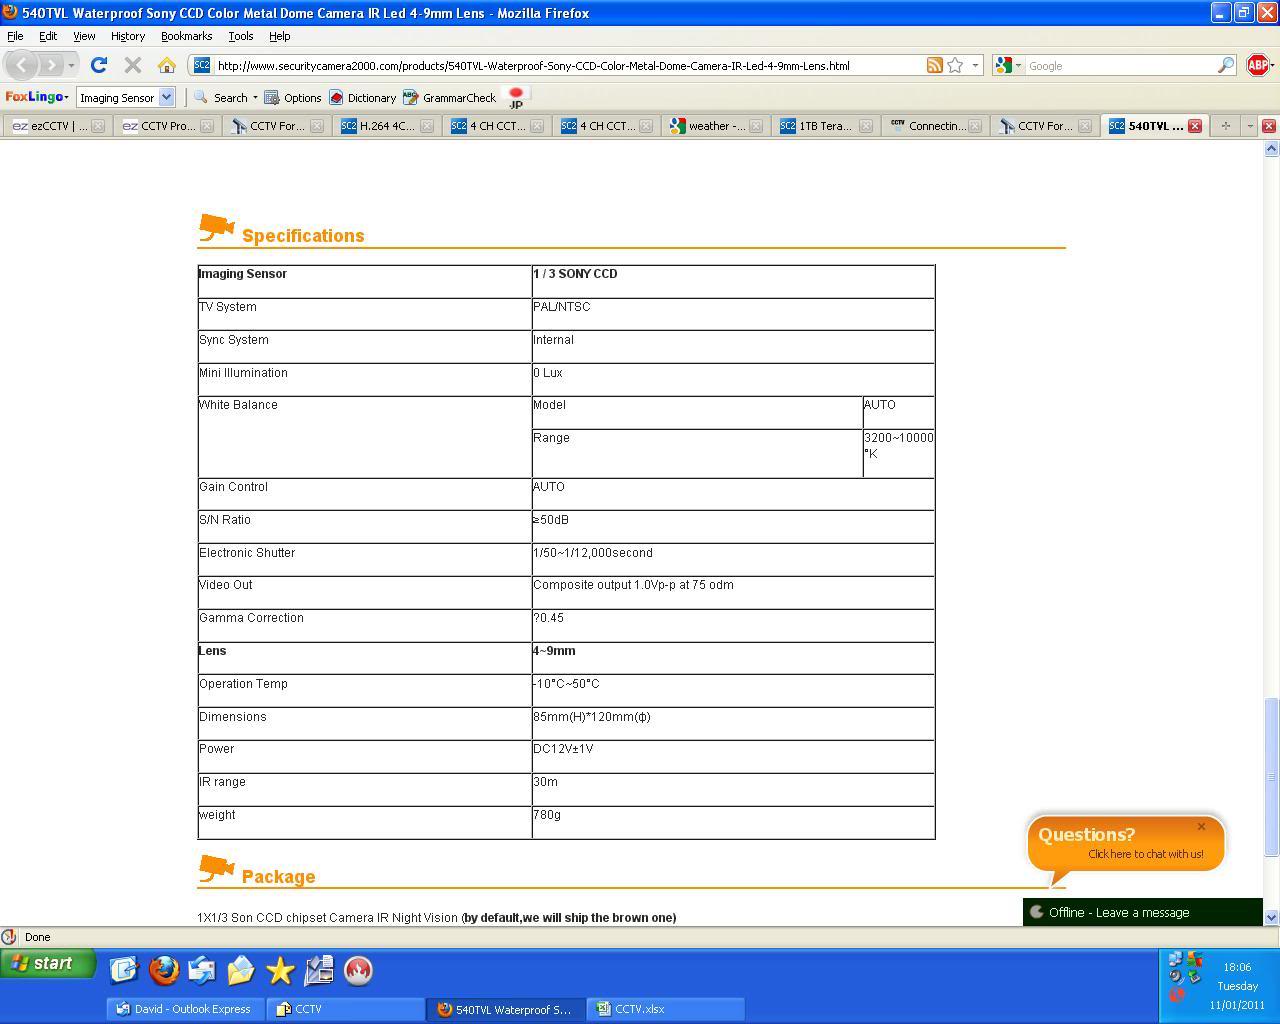Click the scrollbar down arrow
Image resolution: width=1280 pixels, height=1024 pixels.
point(1271,917)
